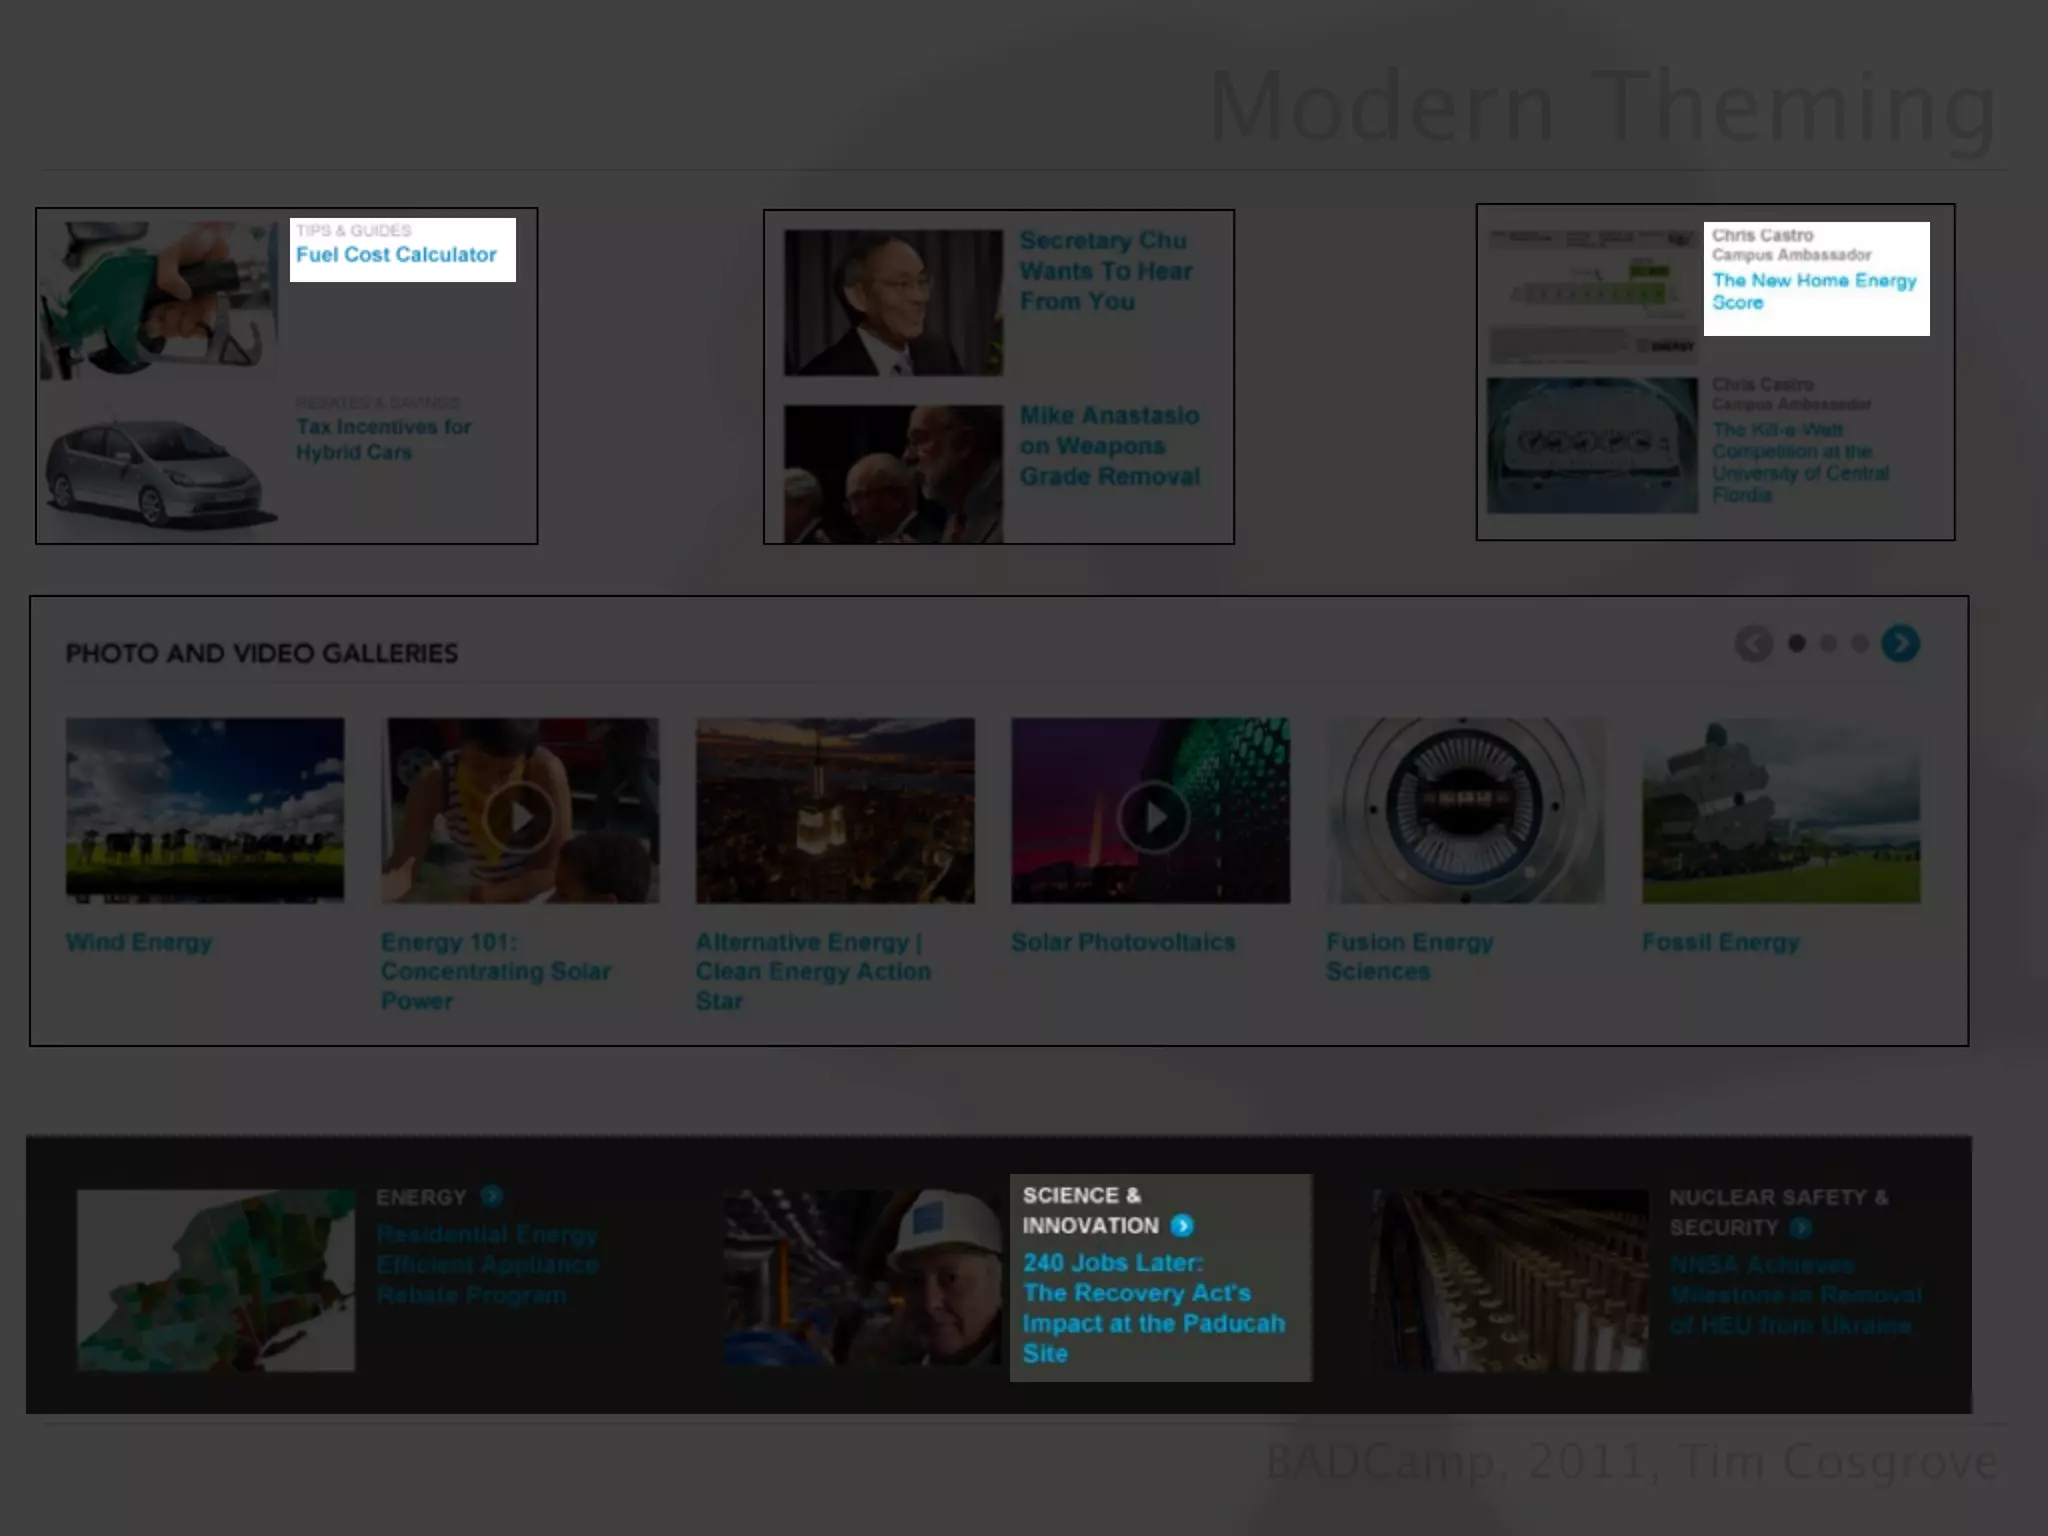Click the Chris Castro name above the Home Energy Score link
2048x1536 pixels.
(1762, 235)
